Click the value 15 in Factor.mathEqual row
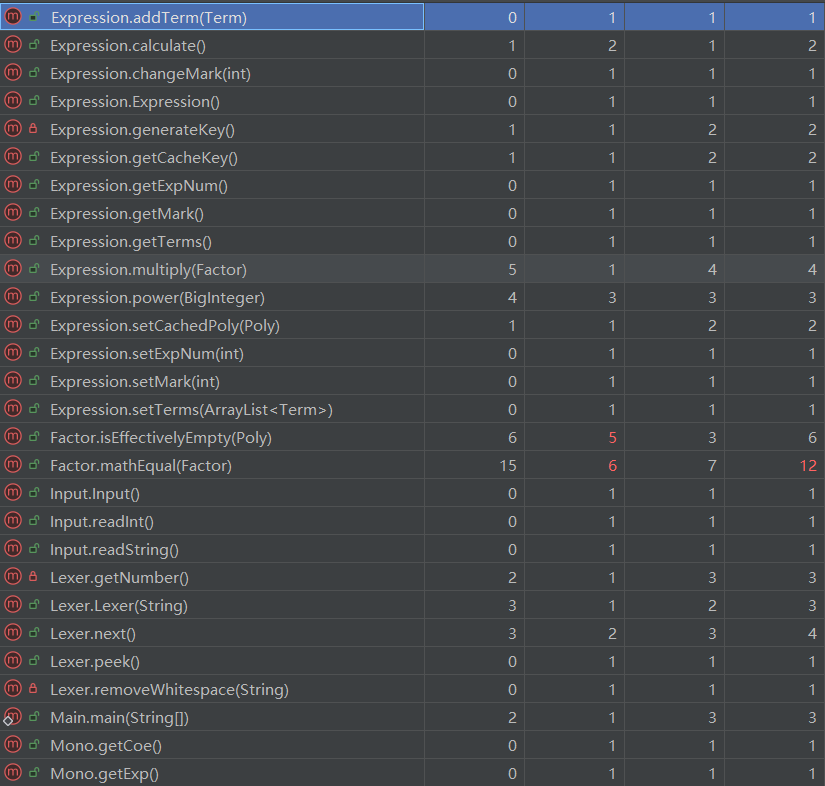Image resolution: width=825 pixels, height=786 pixels. click(x=508, y=466)
